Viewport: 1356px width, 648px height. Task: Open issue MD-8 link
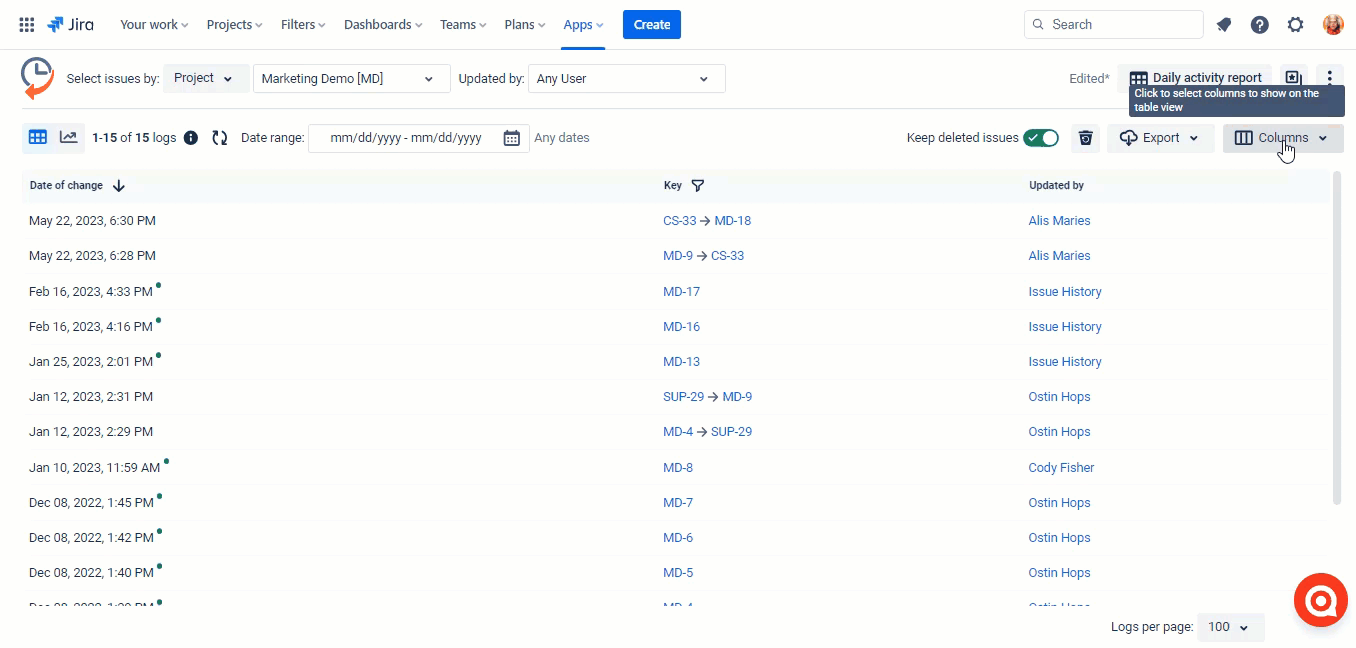pyautogui.click(x=678, y=468)
